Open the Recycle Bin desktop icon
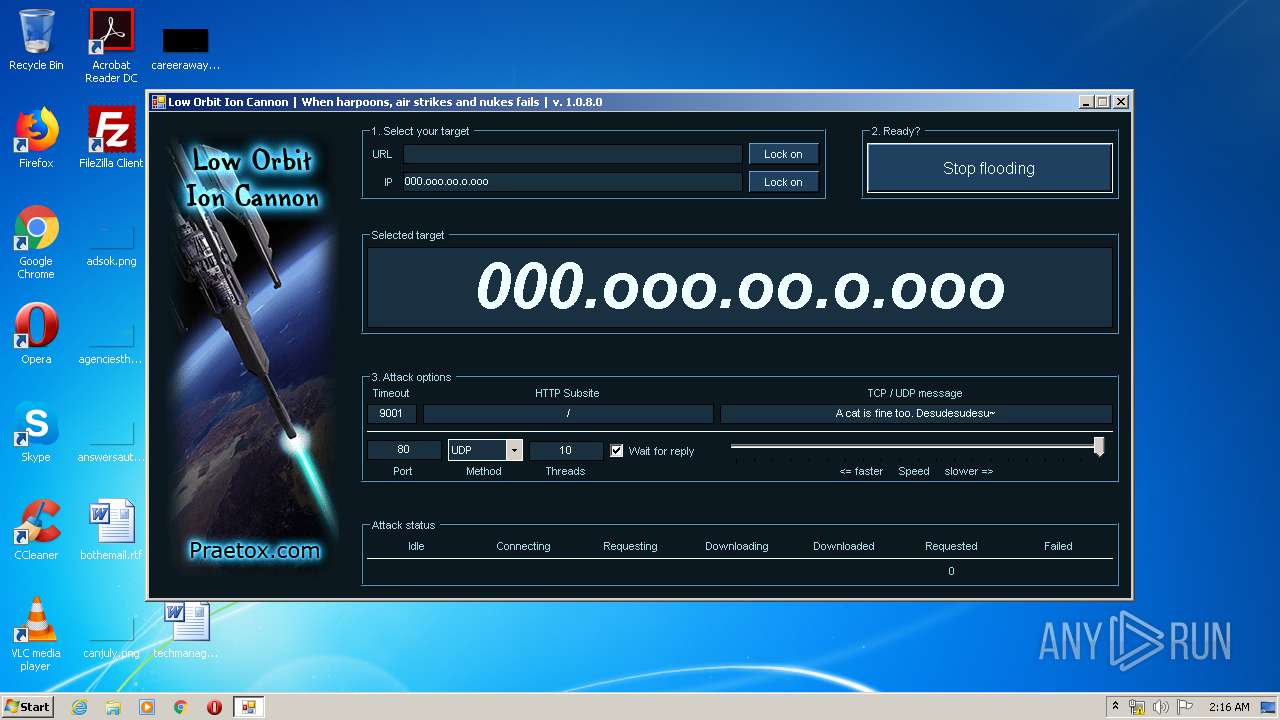 coord(36,40)
